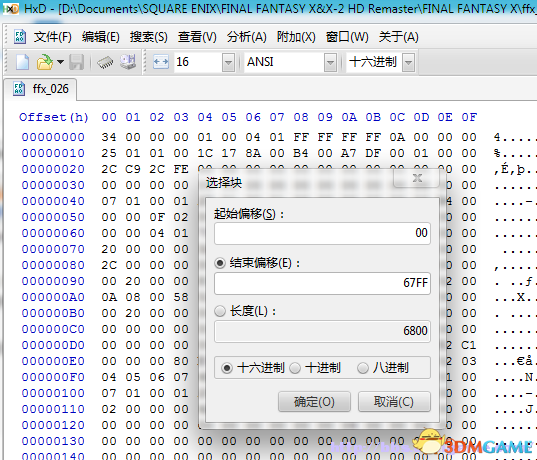Click the HxD document icon in menu bar

pos(20,37)
